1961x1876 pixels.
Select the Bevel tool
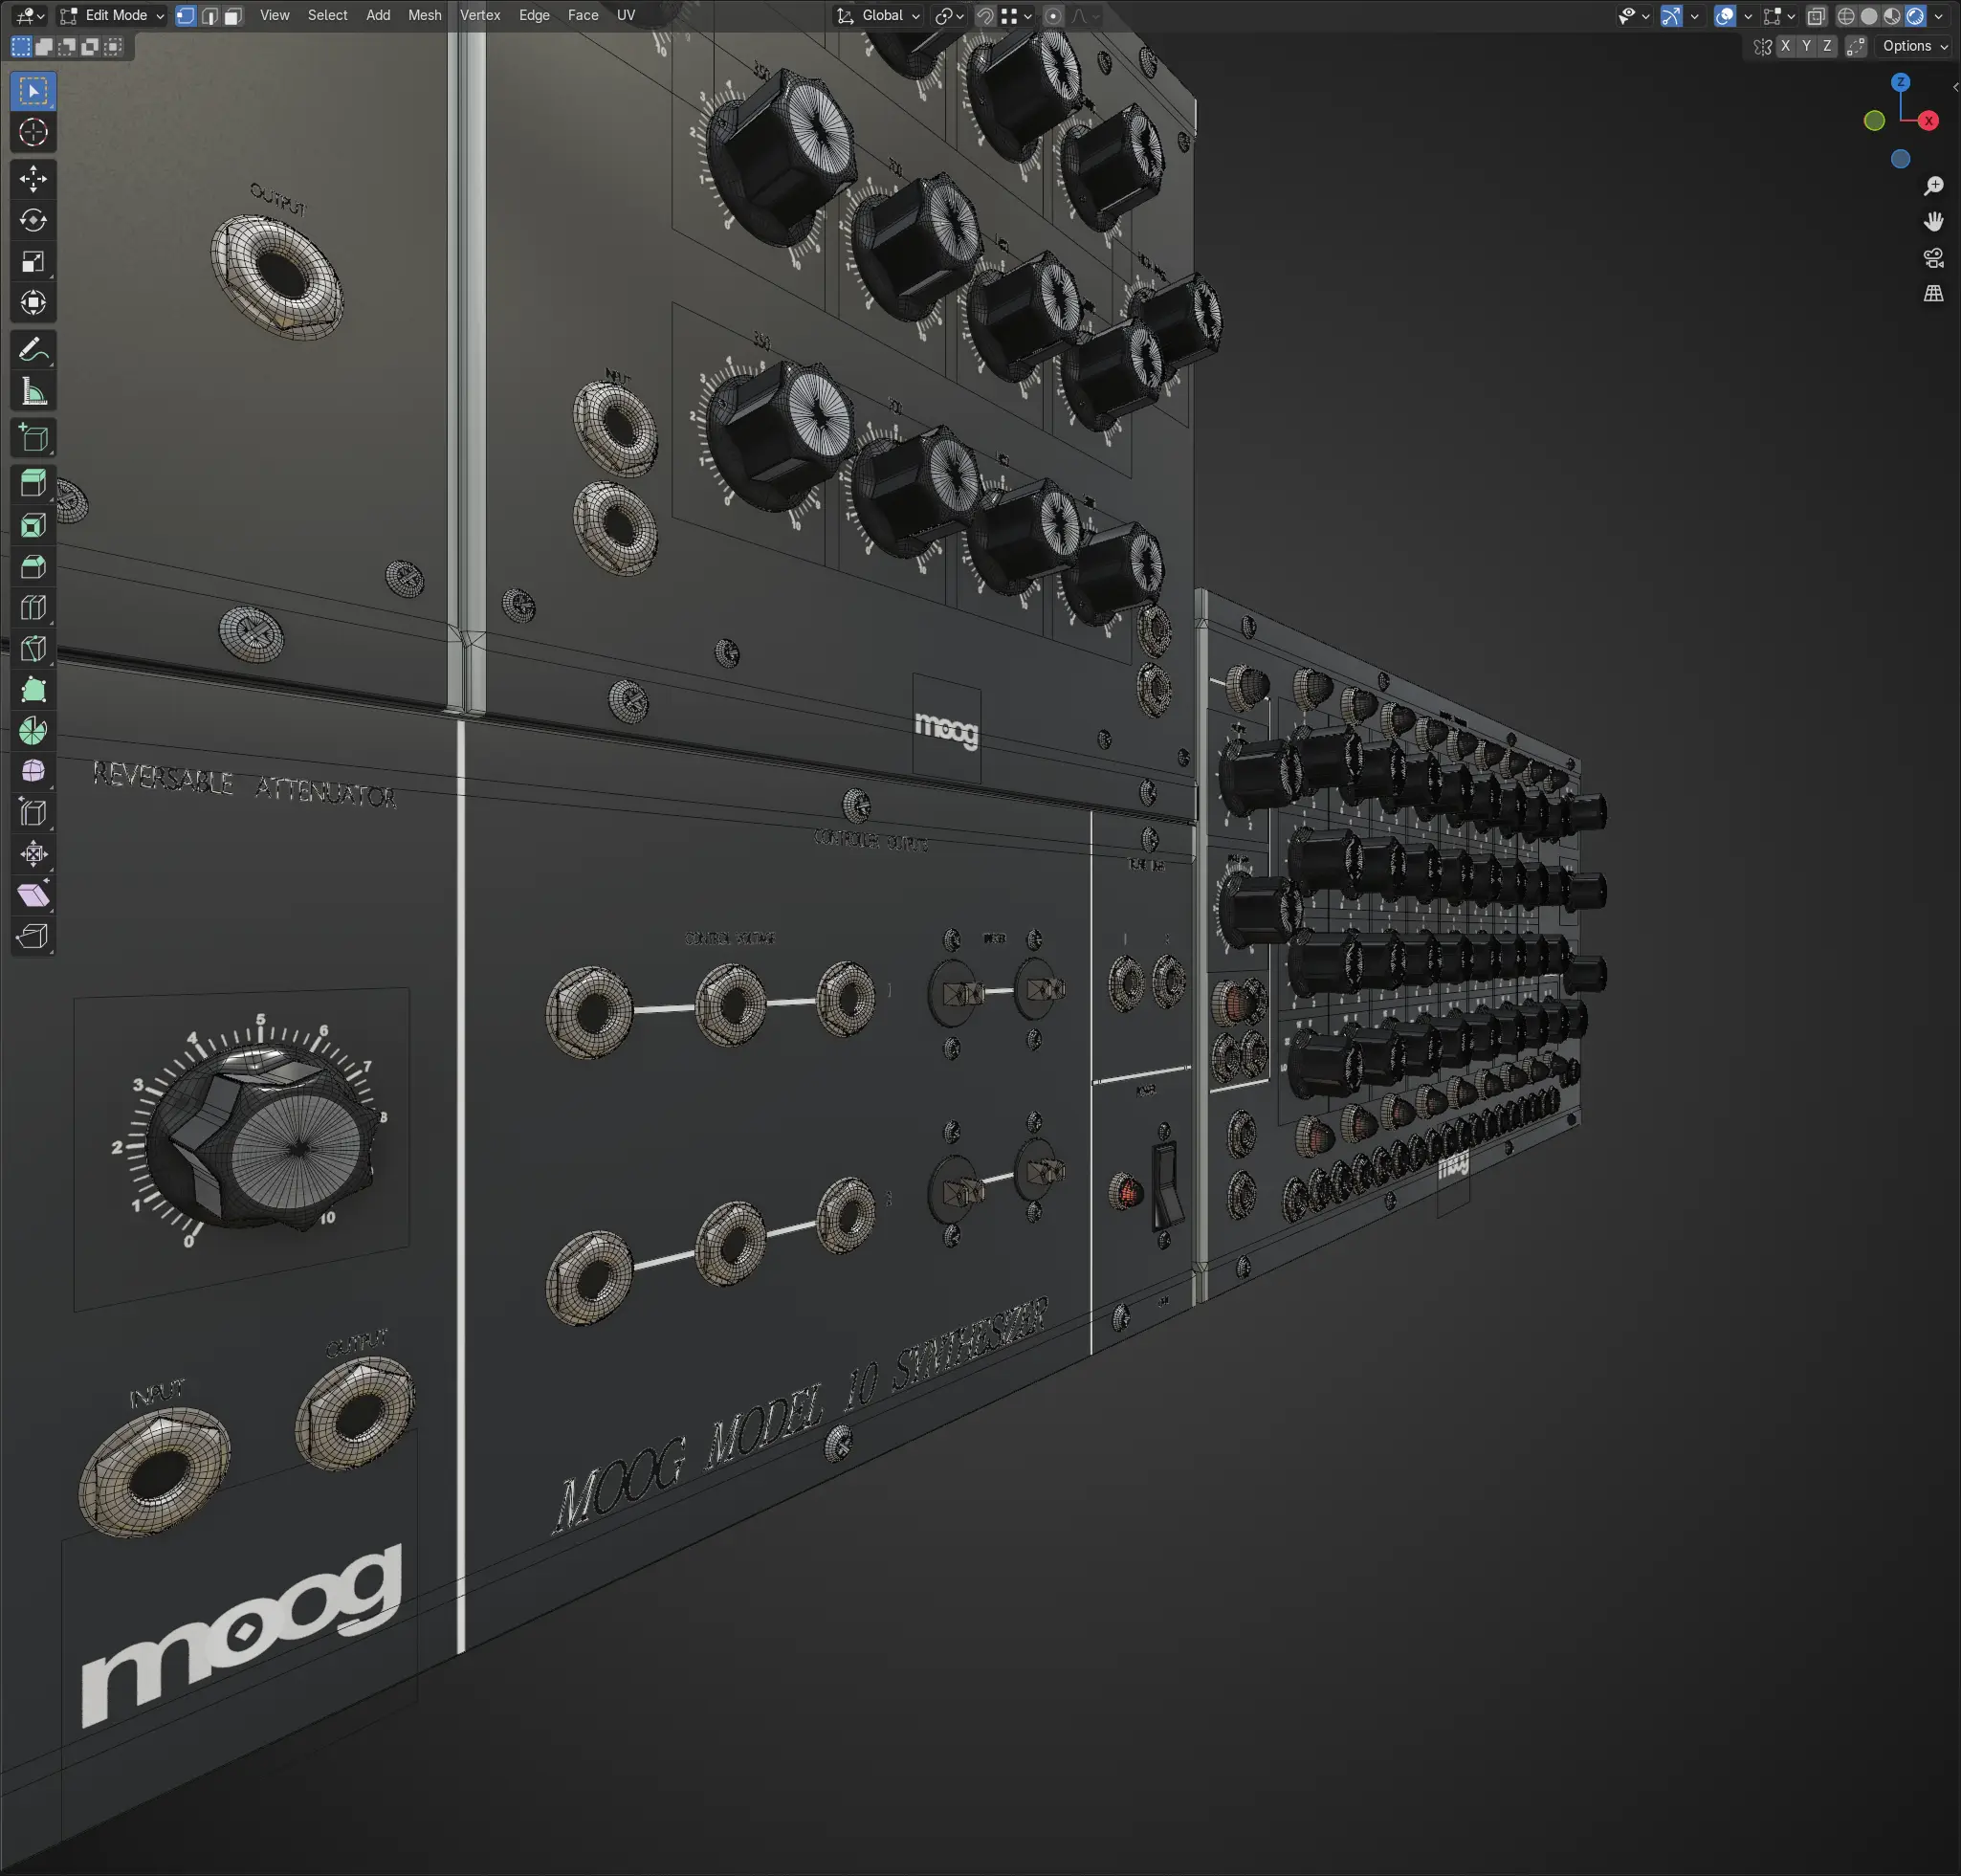tap(33, 567)
